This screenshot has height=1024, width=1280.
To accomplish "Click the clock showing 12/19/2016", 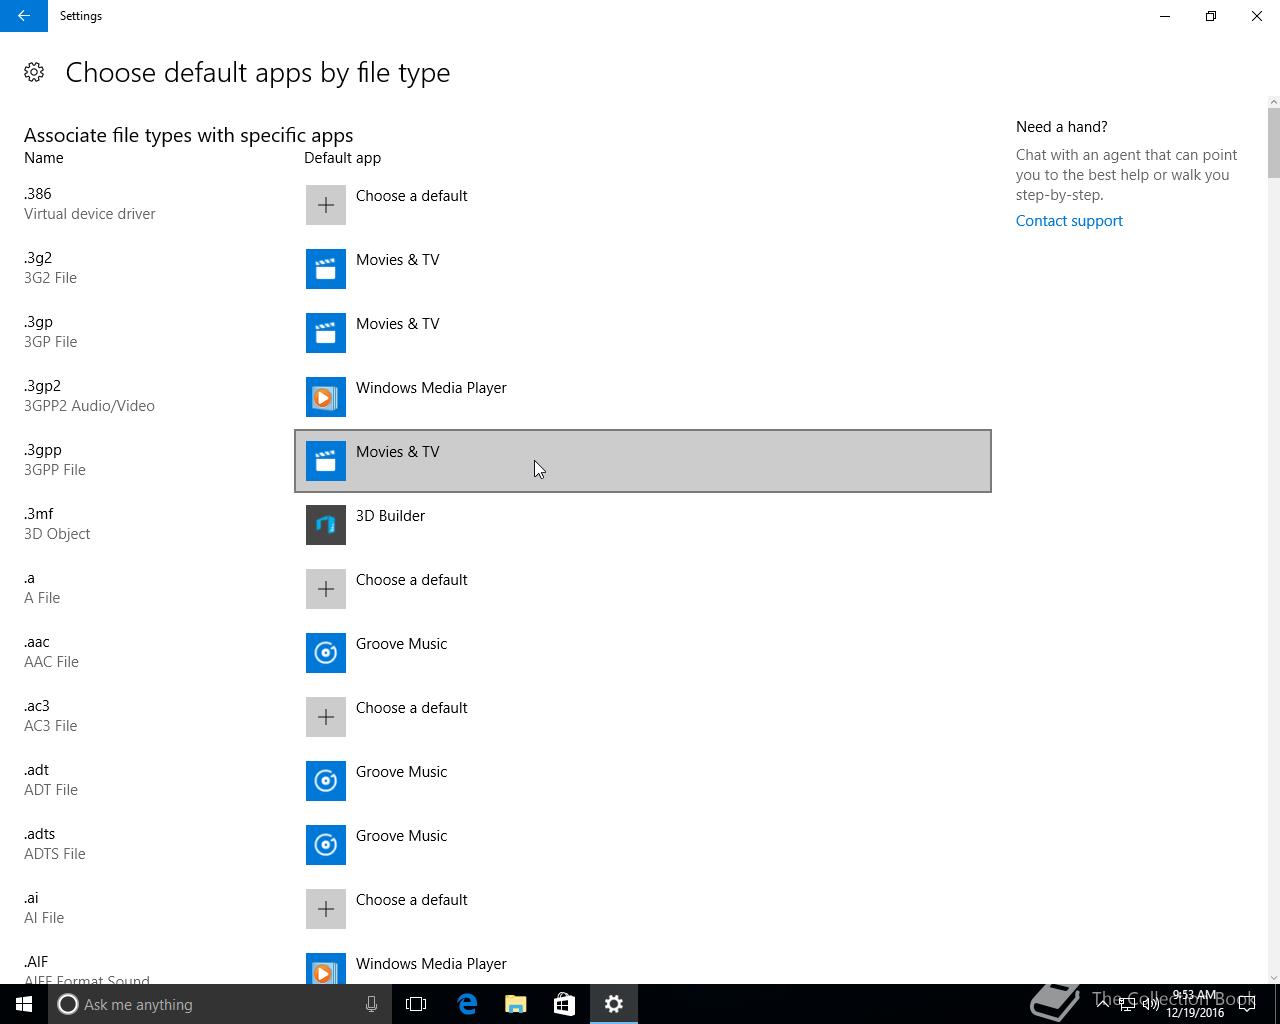I will tap(1195, 1004).
